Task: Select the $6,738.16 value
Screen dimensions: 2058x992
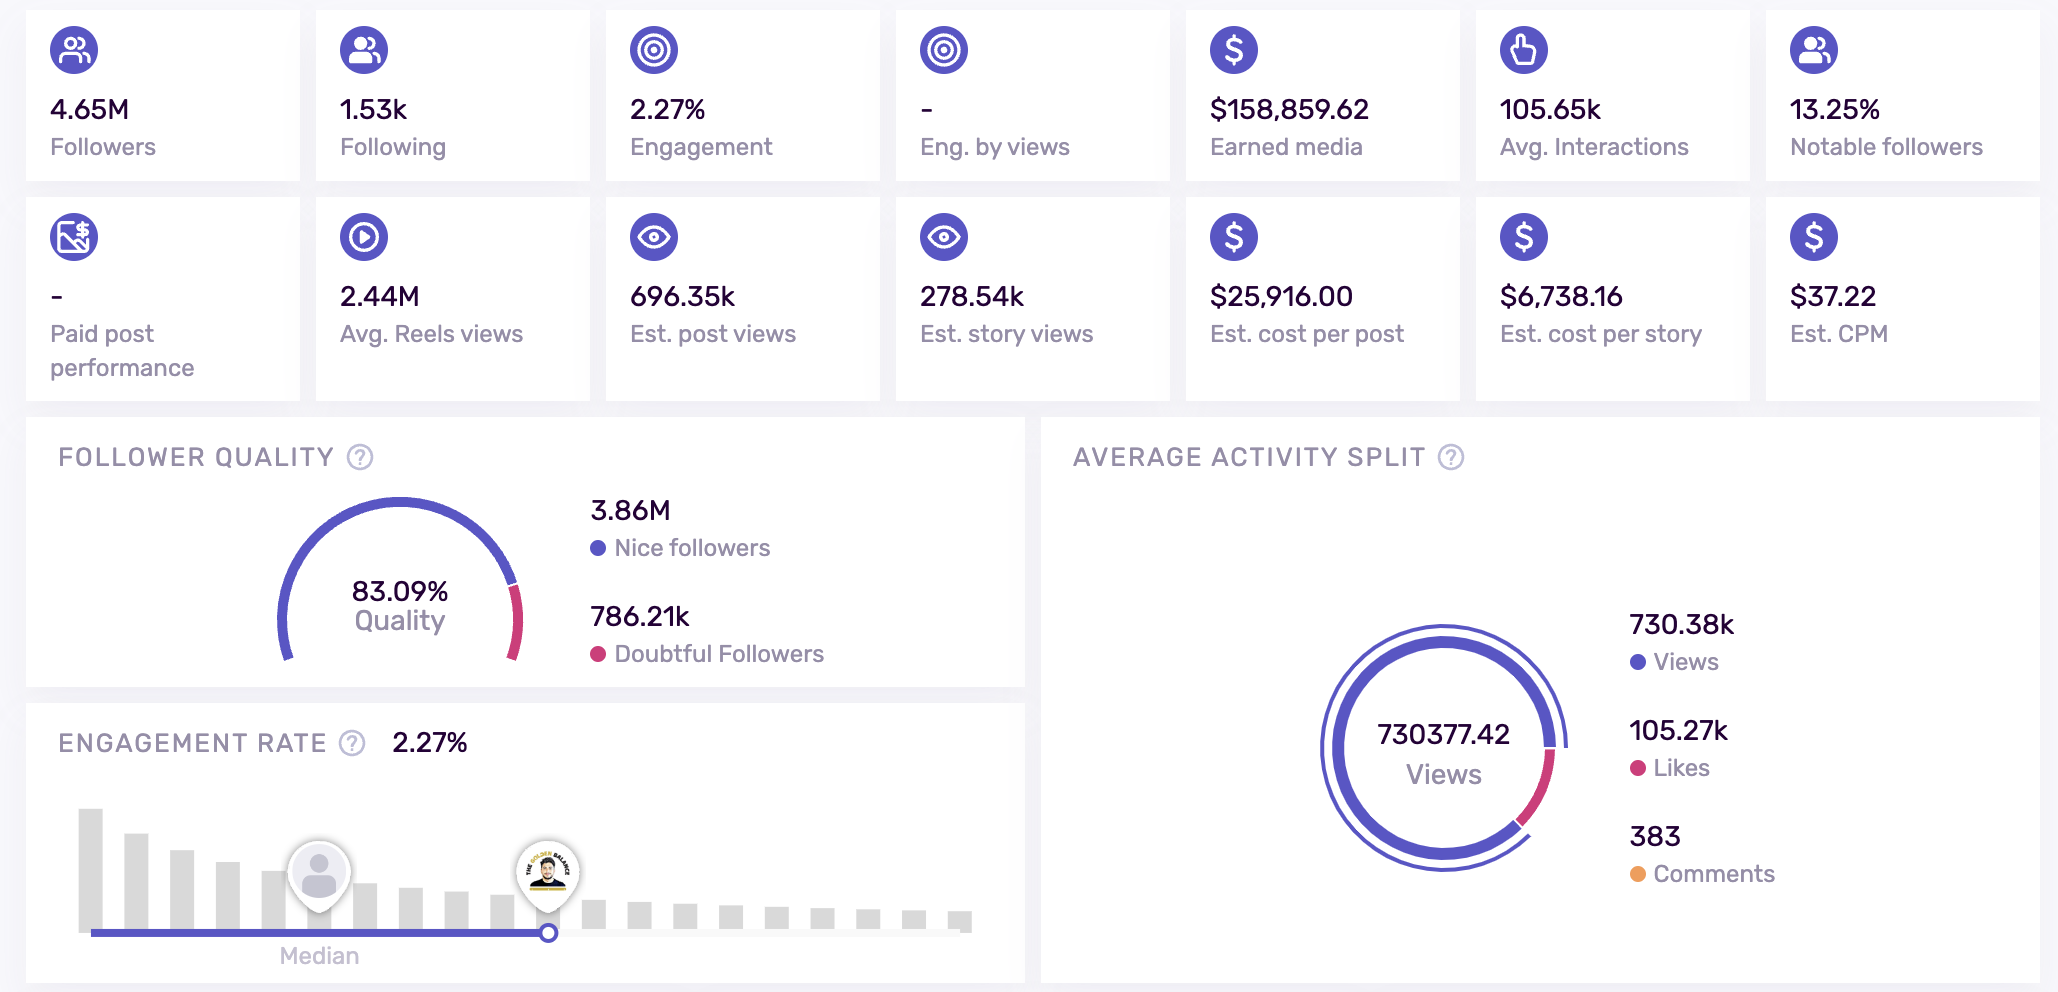Action: tap(1561, 296)
